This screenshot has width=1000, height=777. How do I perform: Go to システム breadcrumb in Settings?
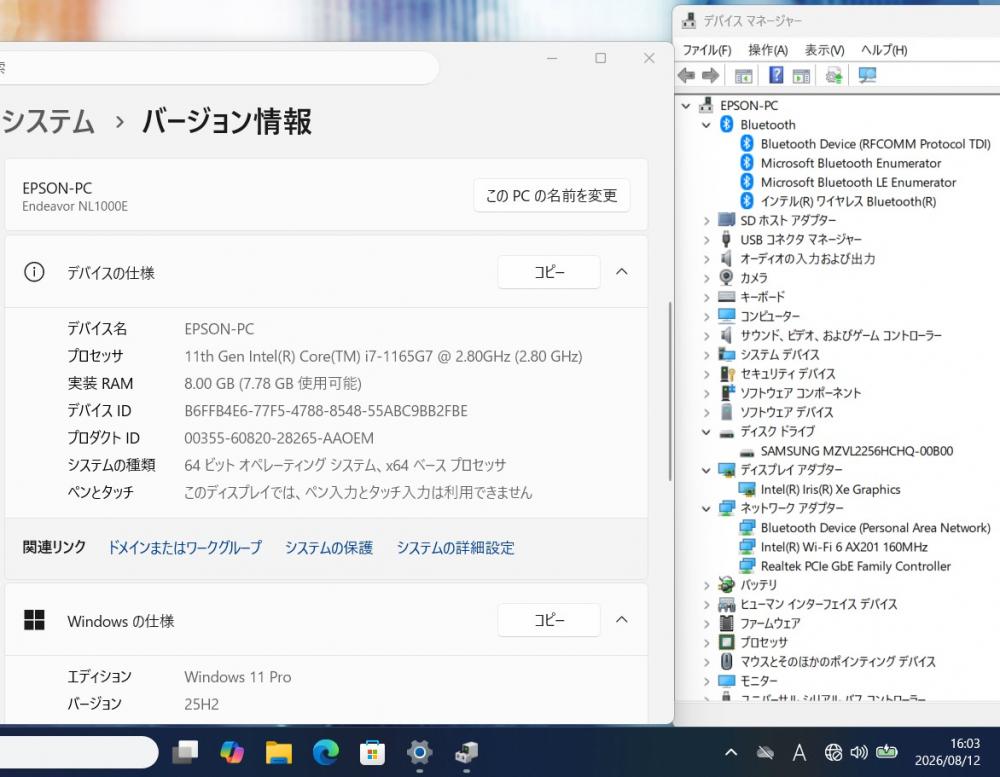tap(48, 121)
